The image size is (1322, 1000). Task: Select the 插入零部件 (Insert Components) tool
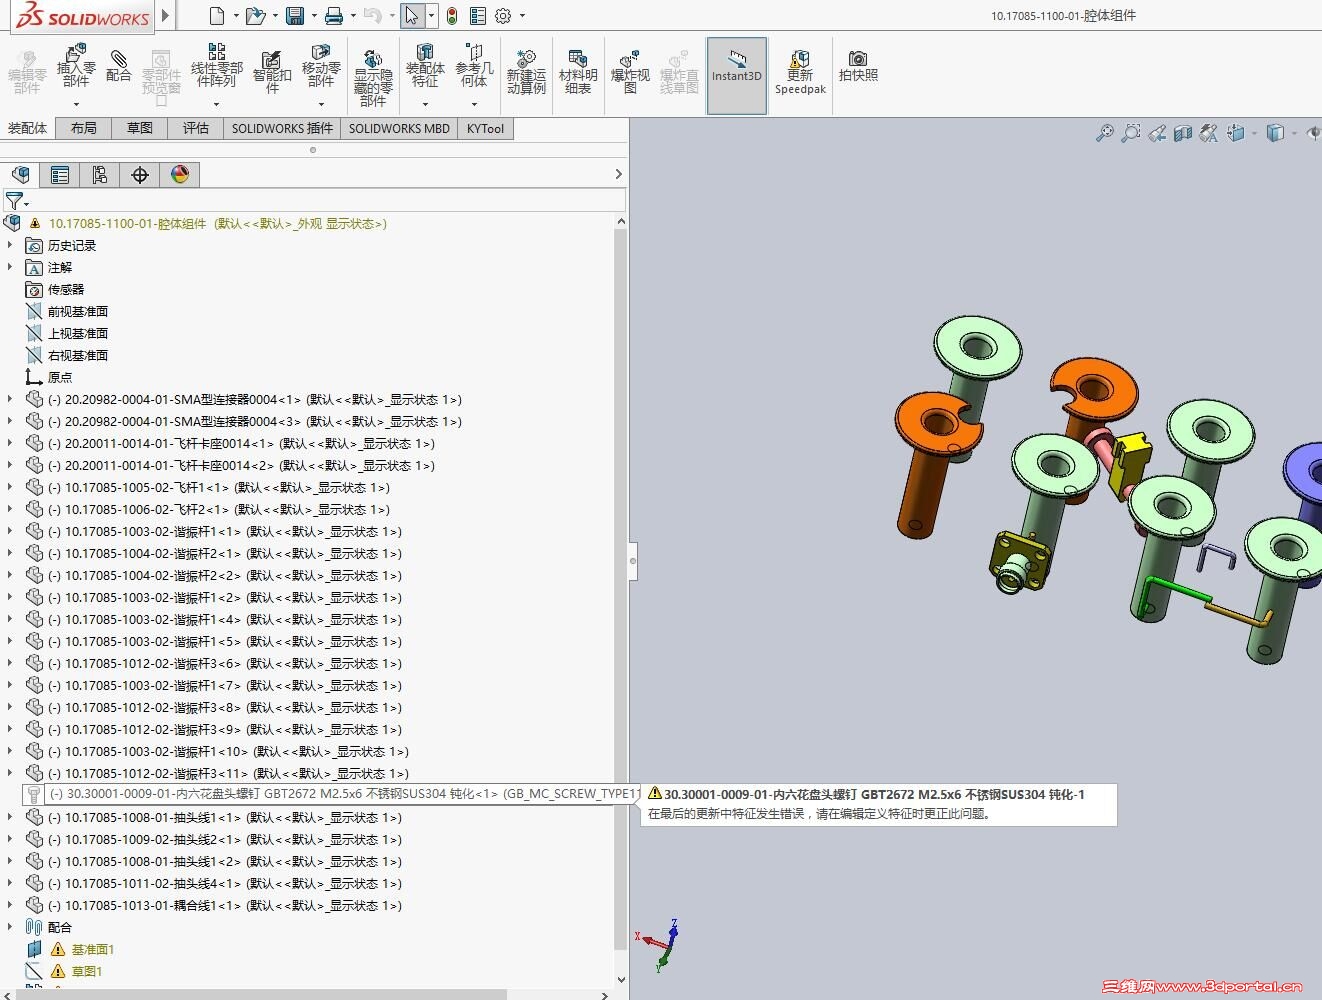(x=75, y=70)
